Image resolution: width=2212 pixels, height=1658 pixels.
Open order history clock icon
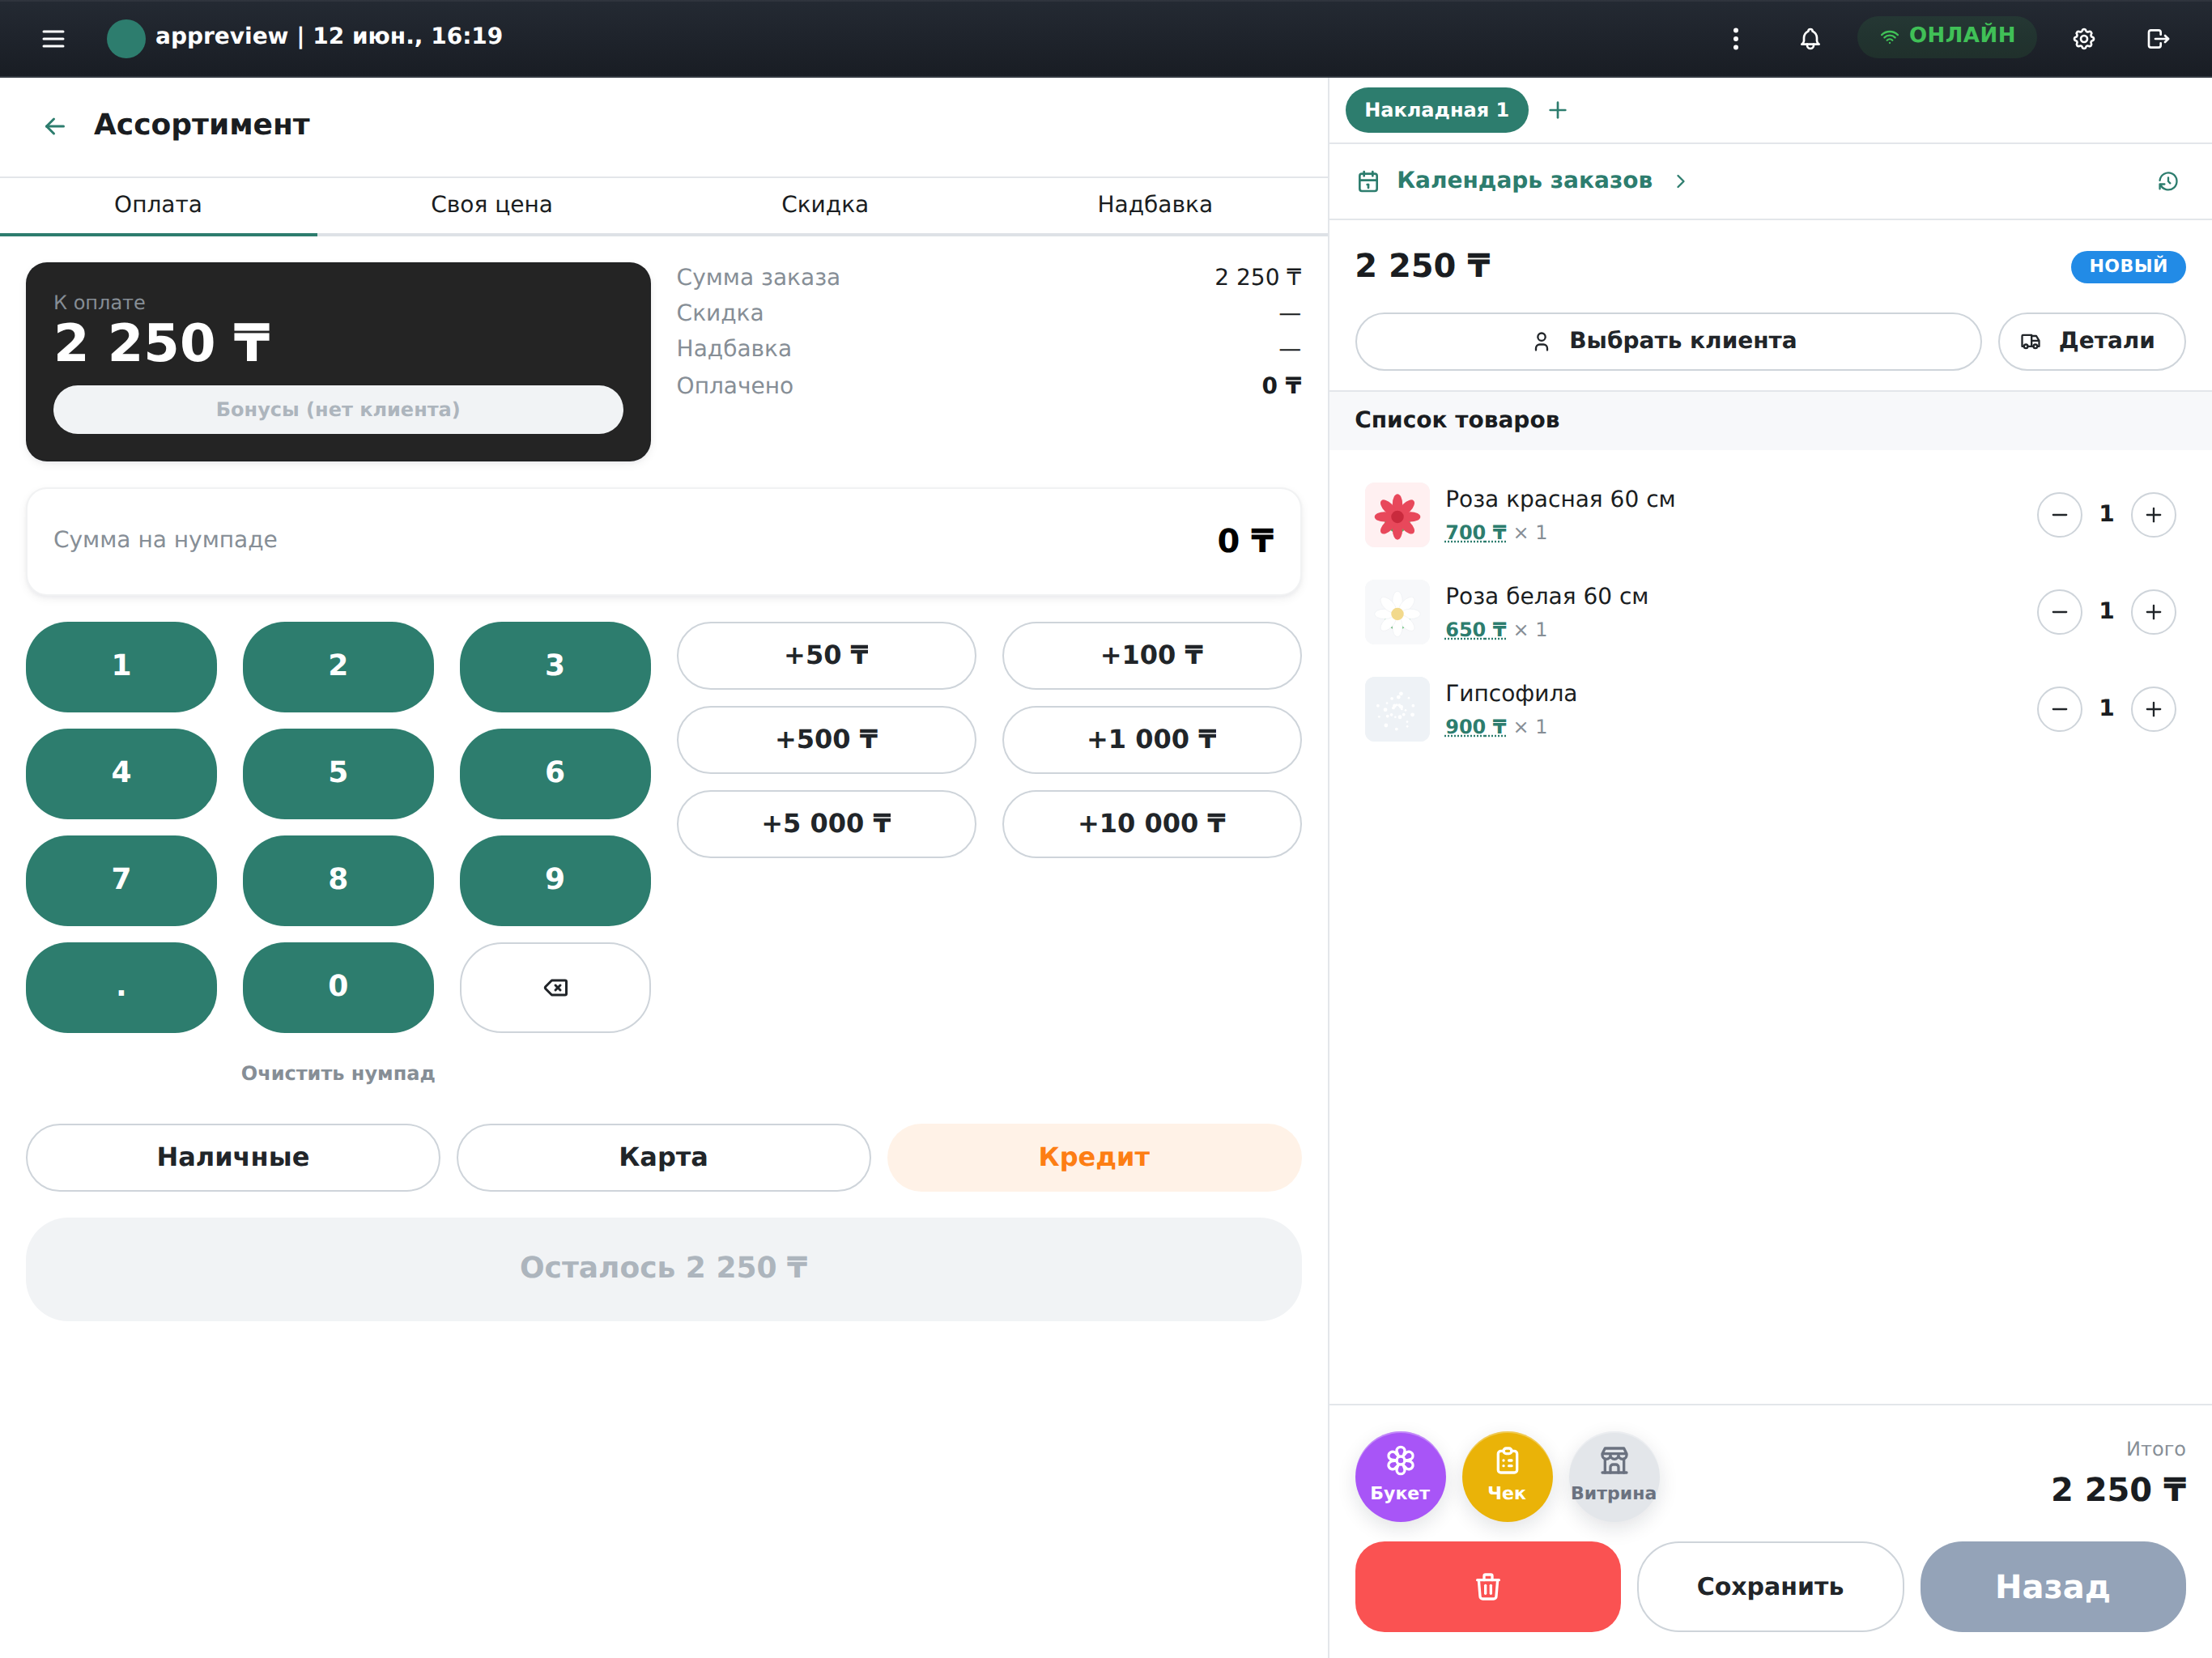(x=2168, y=181)
